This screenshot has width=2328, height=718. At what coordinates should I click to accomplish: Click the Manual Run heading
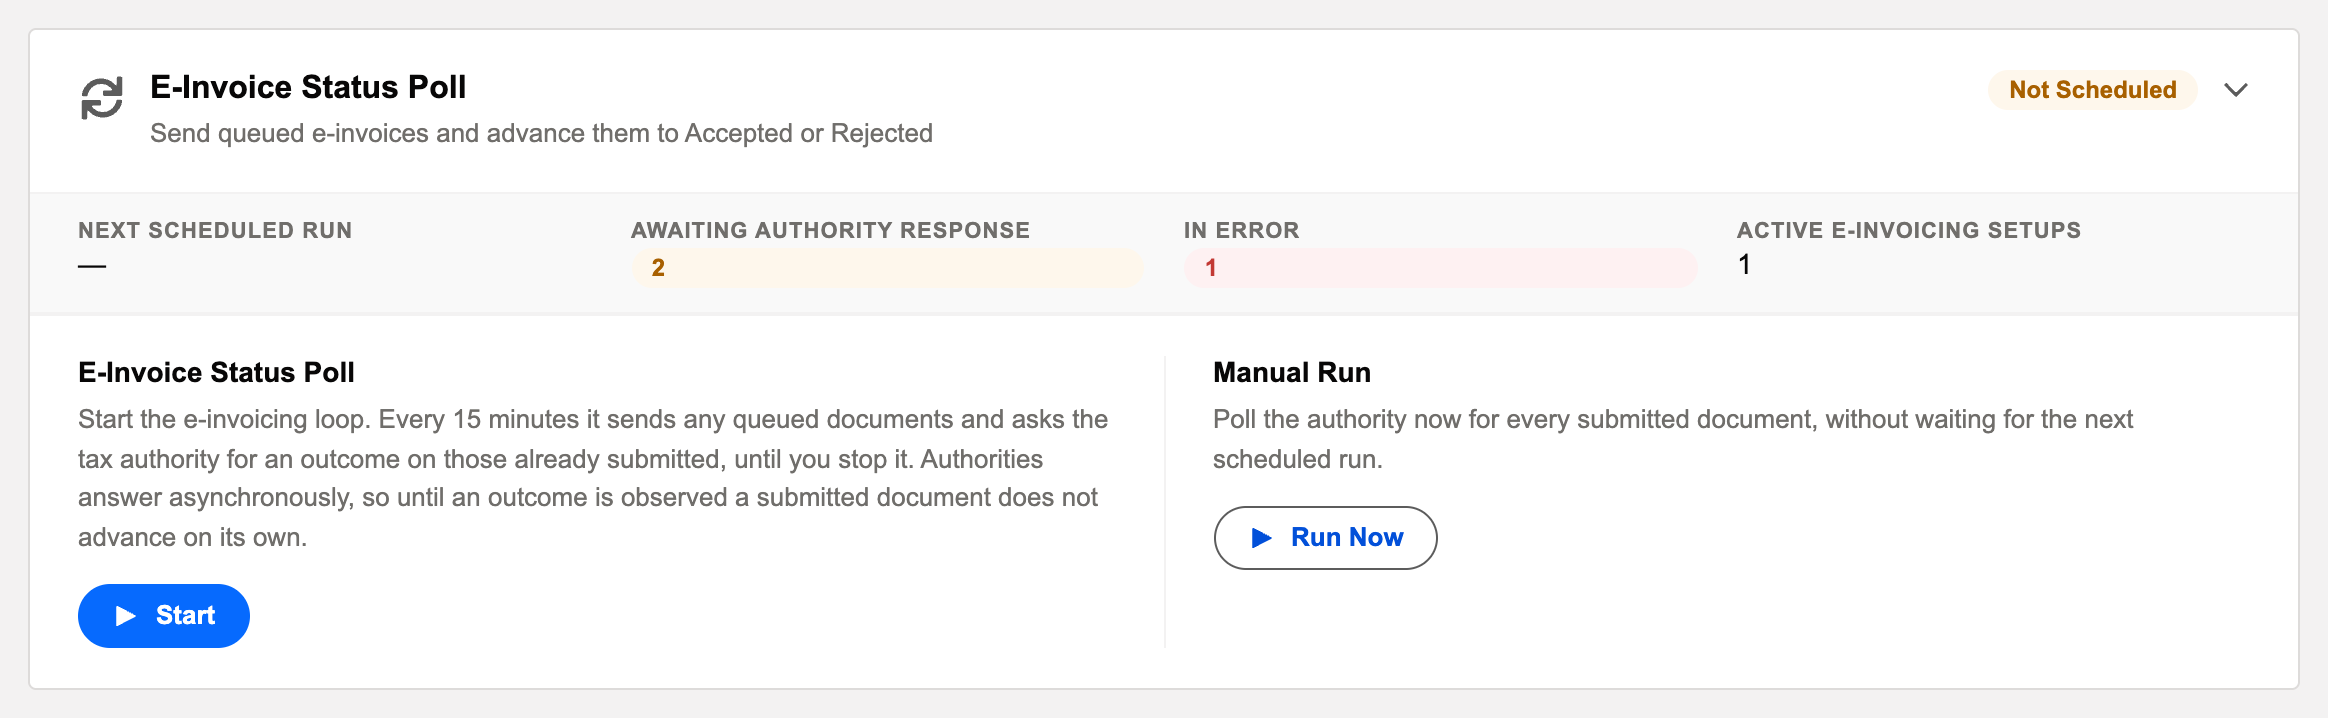1292,373
